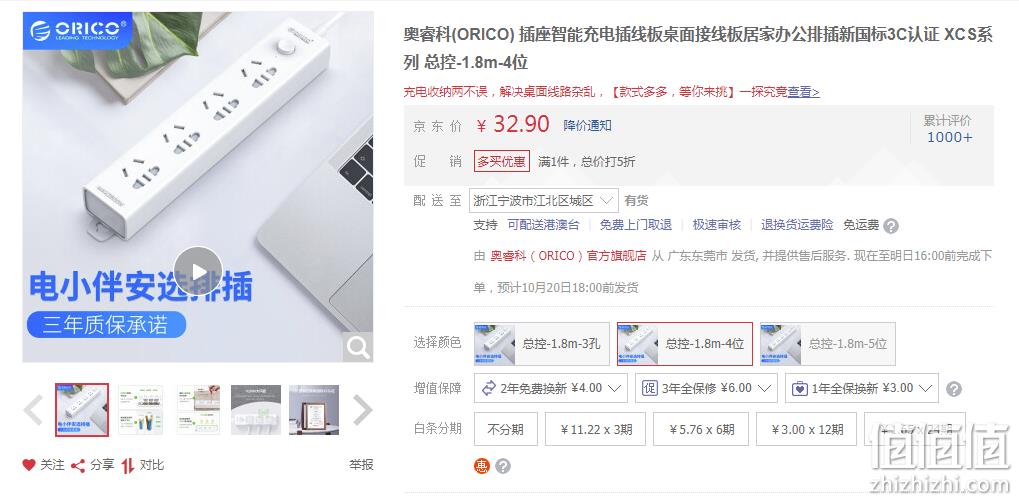The width and height of the screenshot is (1019, 502).
Task: Click the magnifier zoom icon on image
Action: (357, 347)
